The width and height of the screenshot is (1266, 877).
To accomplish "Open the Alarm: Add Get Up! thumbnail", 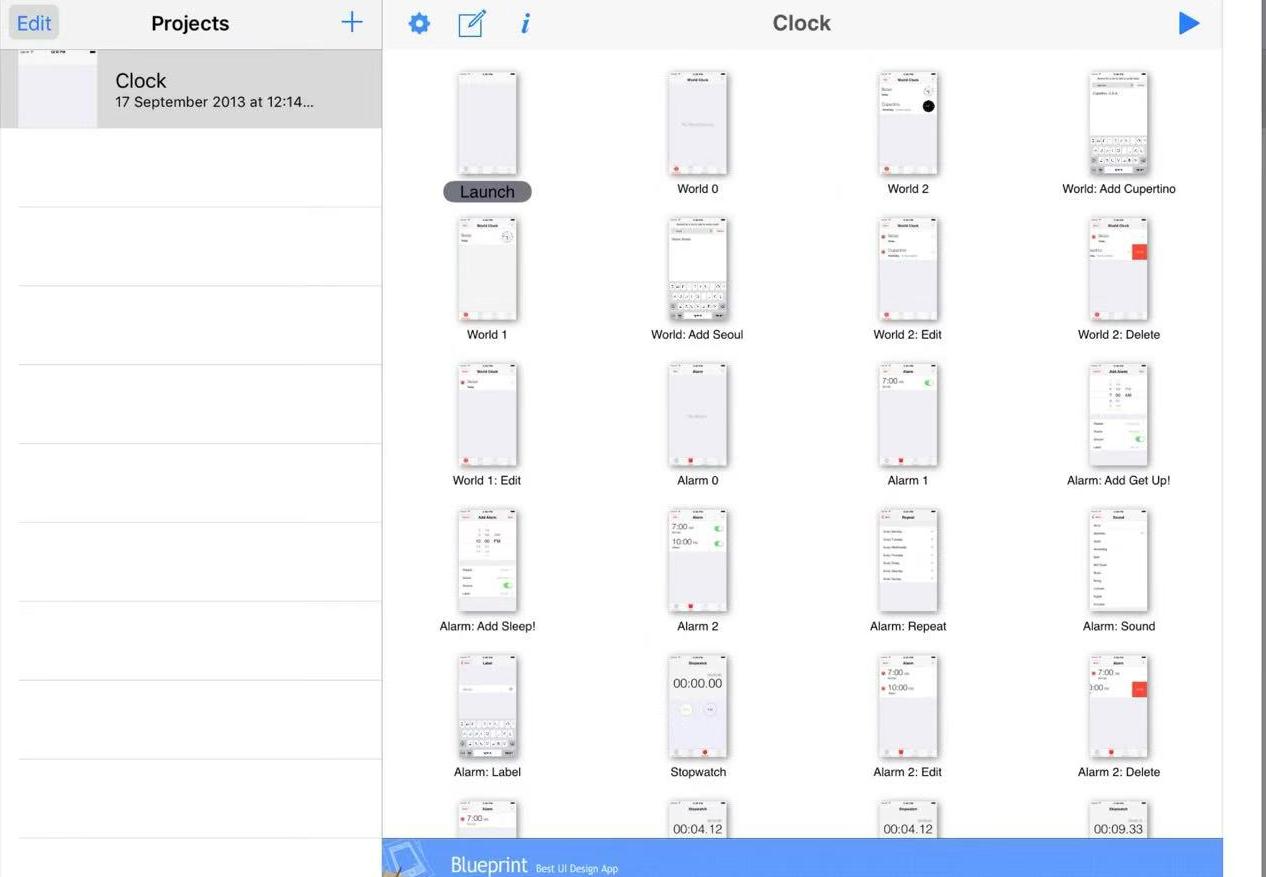I will 1118,414.
